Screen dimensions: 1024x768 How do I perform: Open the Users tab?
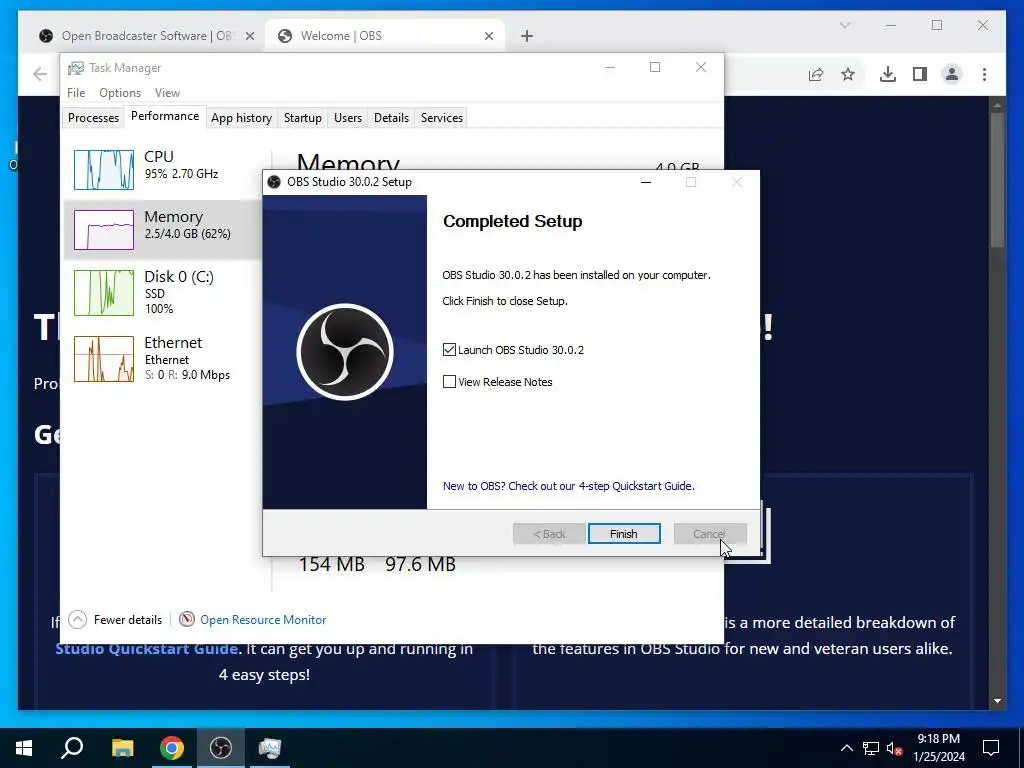point(347,118)
